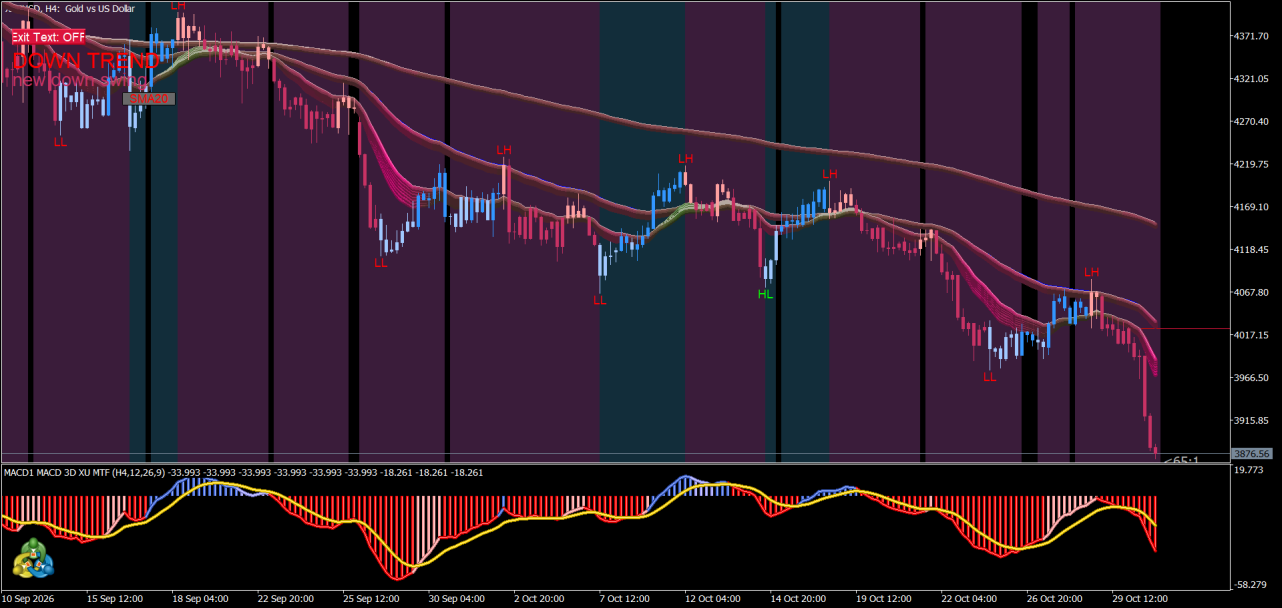Click the DOWN TREND status text
Image resolution: width=1282 pixels, height=608 pixels.
(85, 60)
